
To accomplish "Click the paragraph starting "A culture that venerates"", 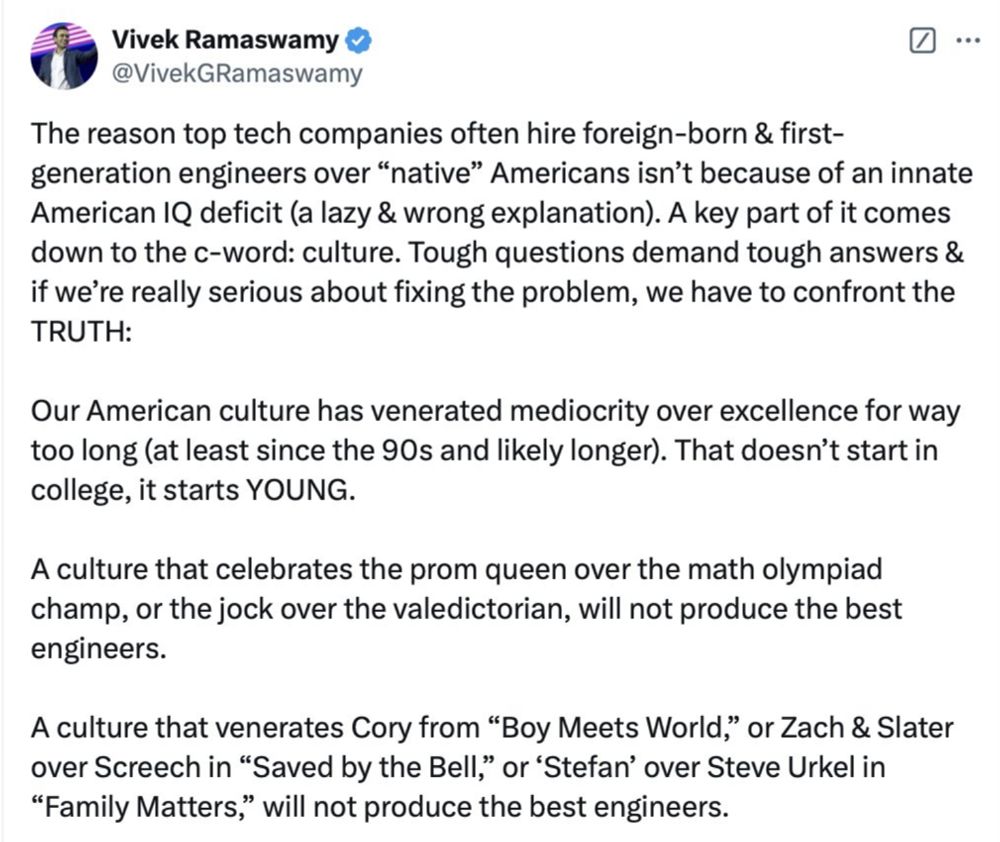I will 492,767.
